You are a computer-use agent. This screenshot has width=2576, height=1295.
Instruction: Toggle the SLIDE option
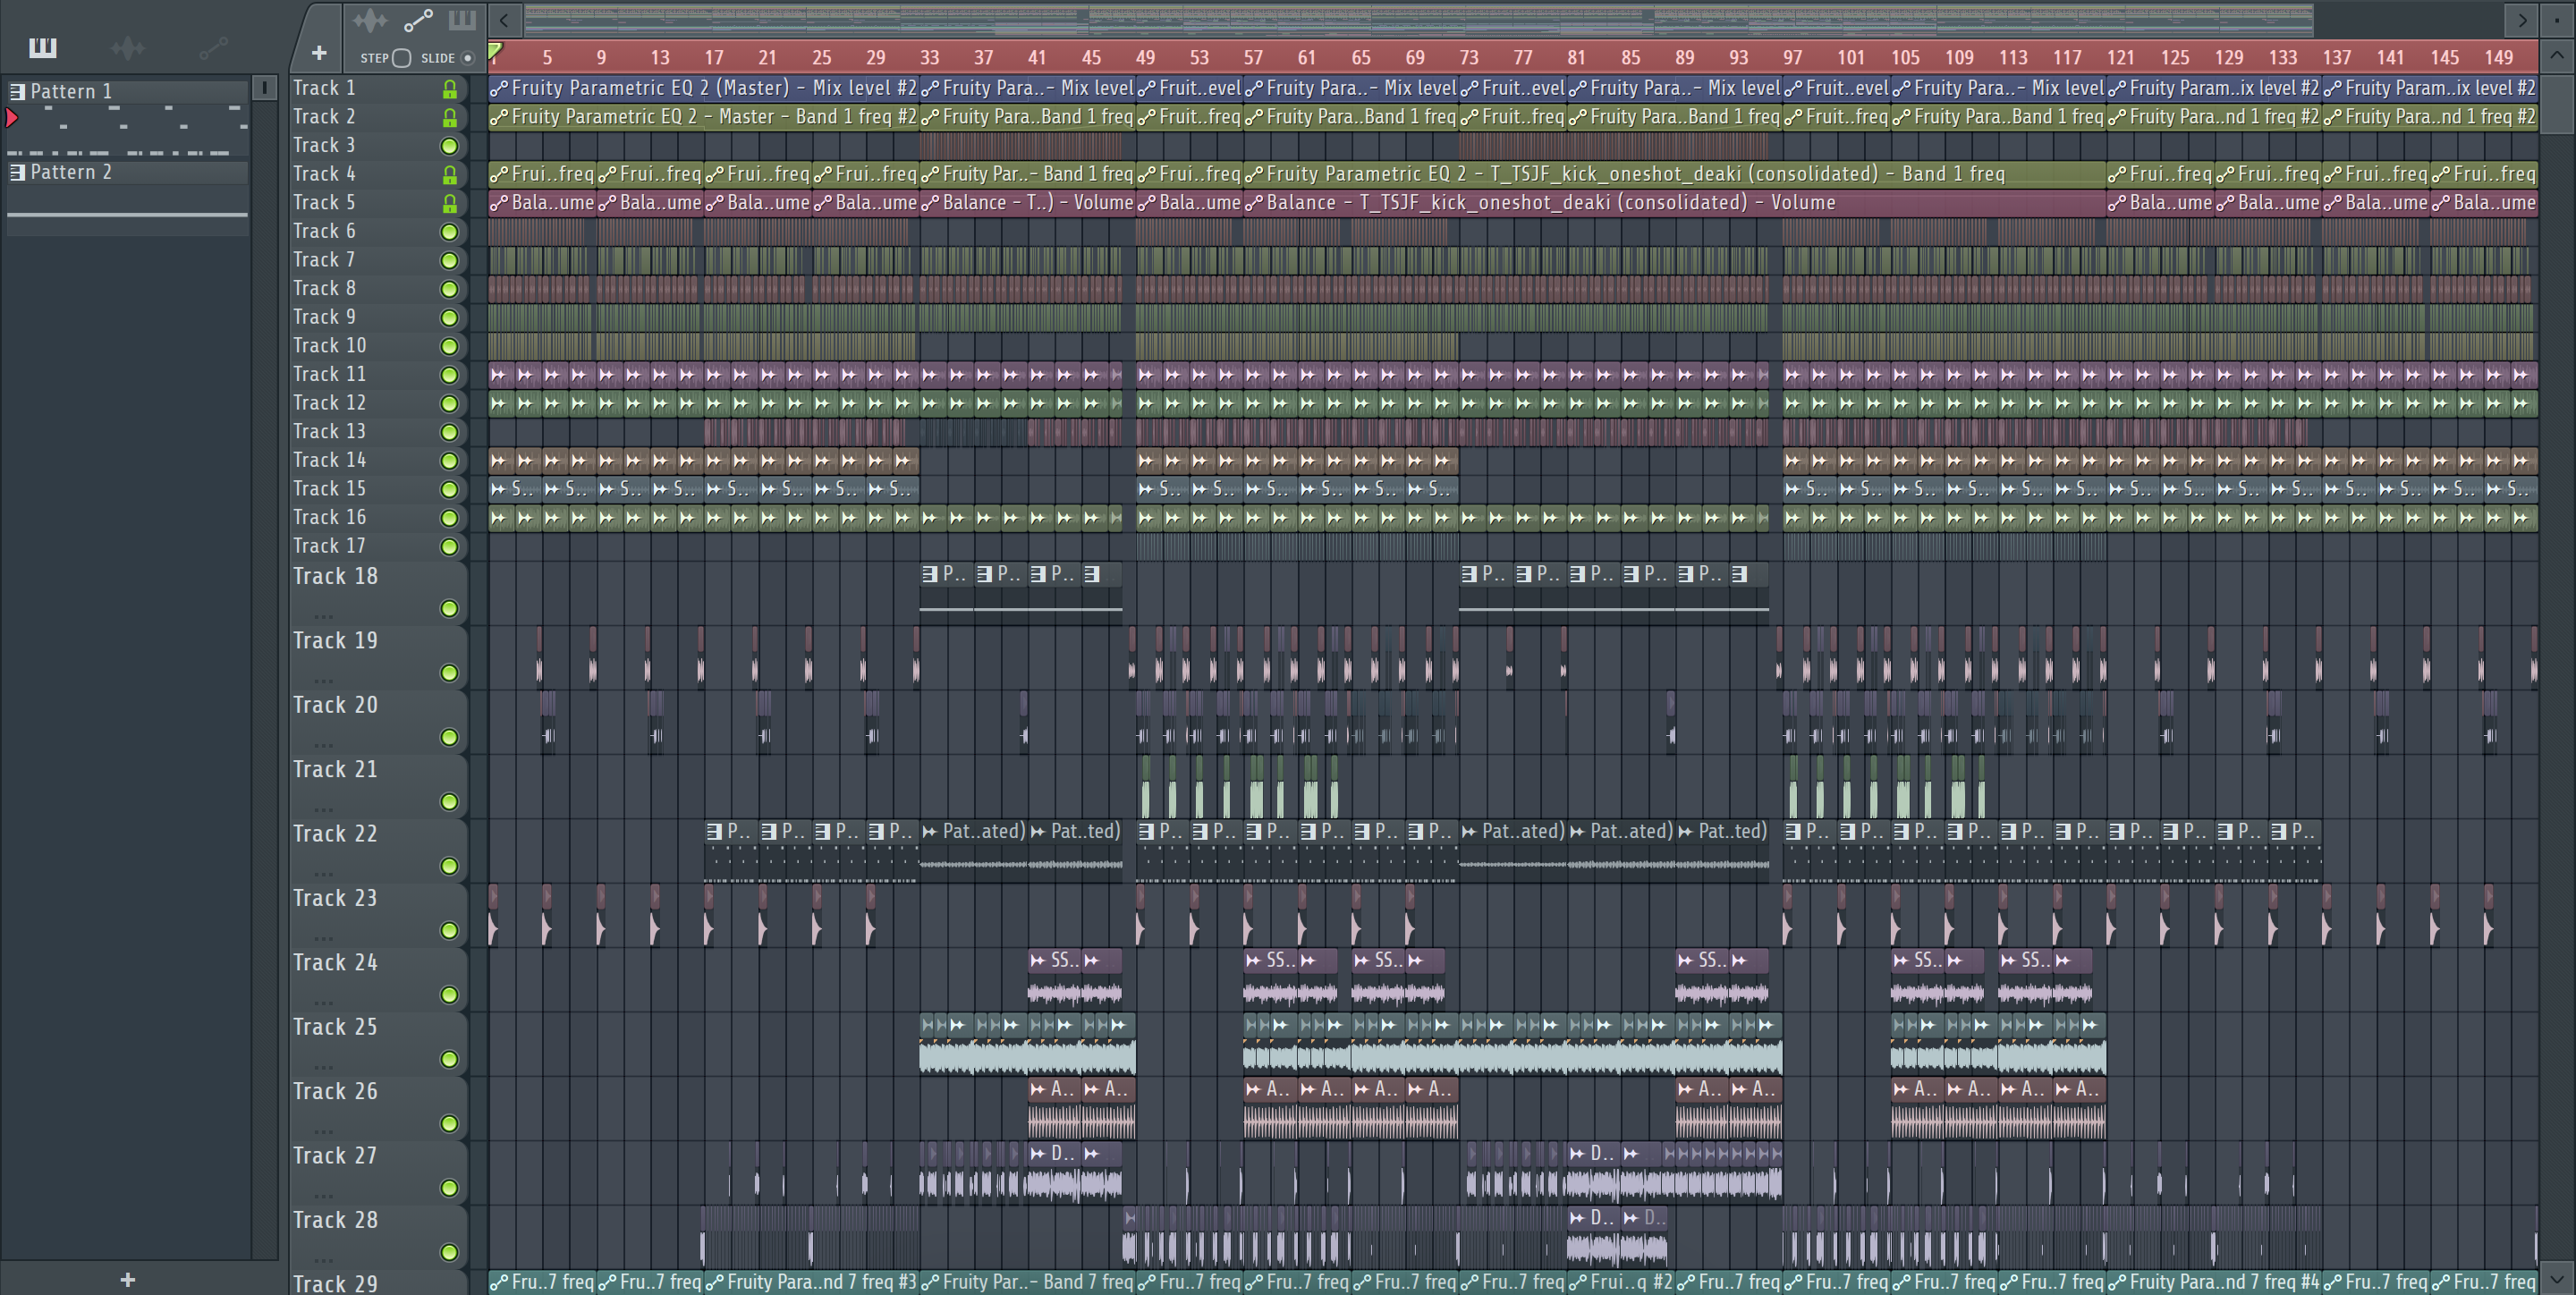(x=467, y=58)
